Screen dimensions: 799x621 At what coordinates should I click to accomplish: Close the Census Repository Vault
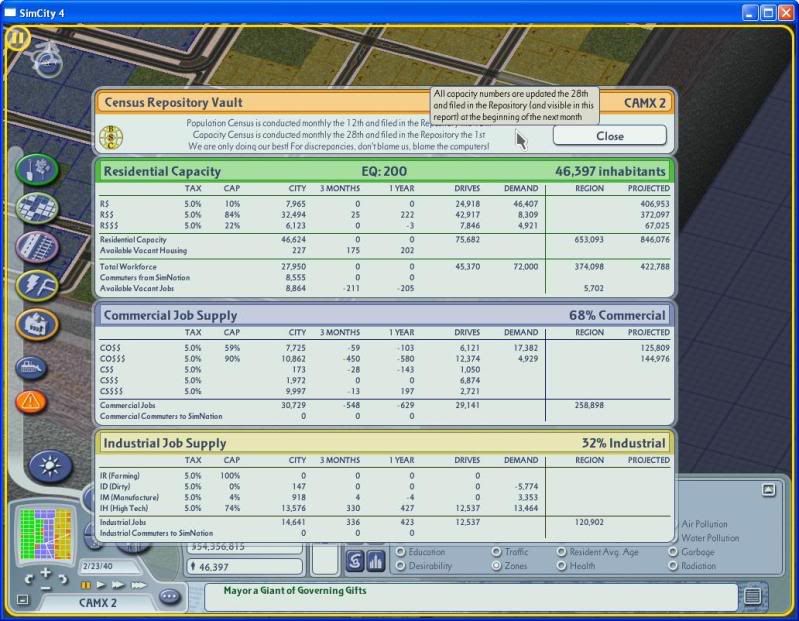point(610,136)
